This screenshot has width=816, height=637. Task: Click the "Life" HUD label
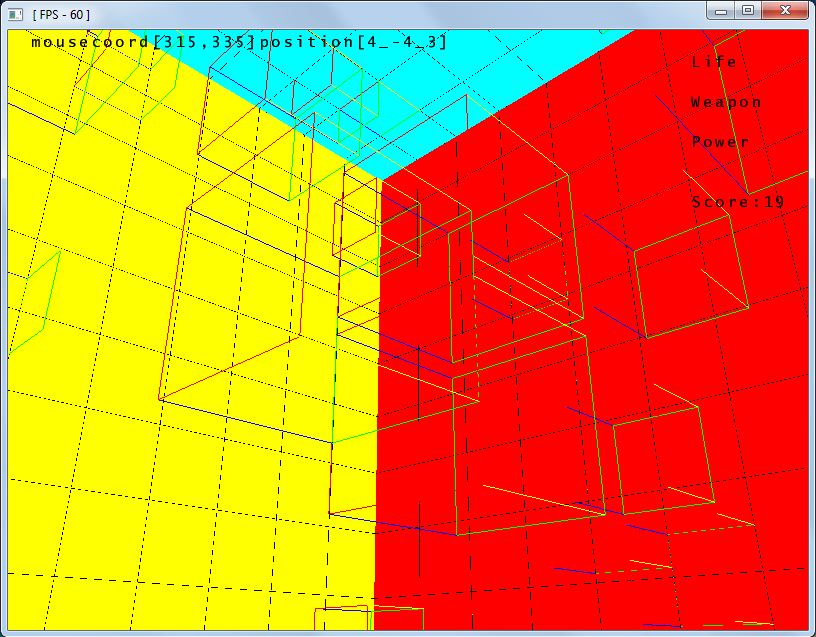714,62
